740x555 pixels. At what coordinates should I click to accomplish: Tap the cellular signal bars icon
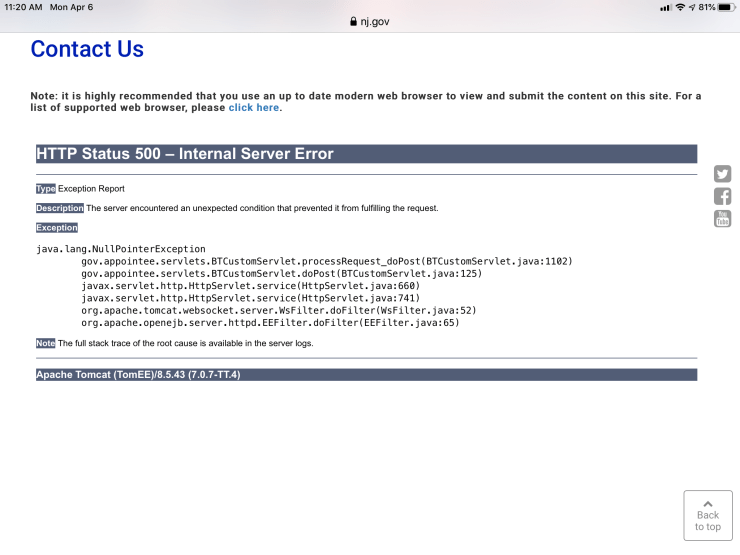pyautogui.click(x=665, y=7)
